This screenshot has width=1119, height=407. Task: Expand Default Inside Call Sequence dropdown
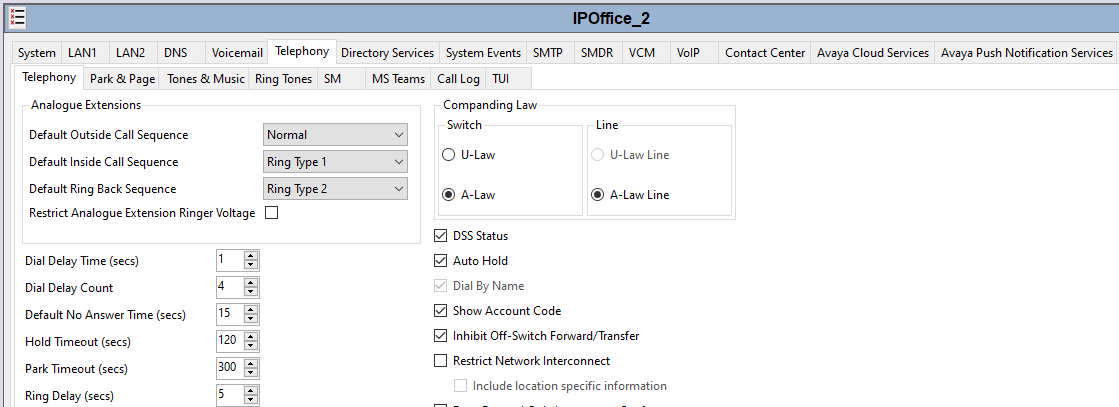point(335,162)
